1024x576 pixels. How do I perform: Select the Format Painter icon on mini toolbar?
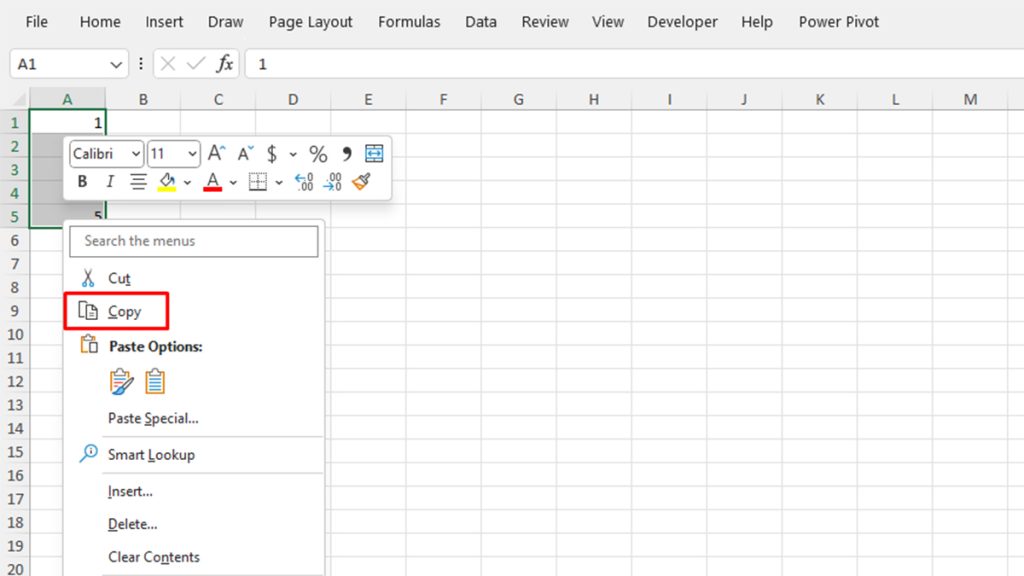click(362, 182)
